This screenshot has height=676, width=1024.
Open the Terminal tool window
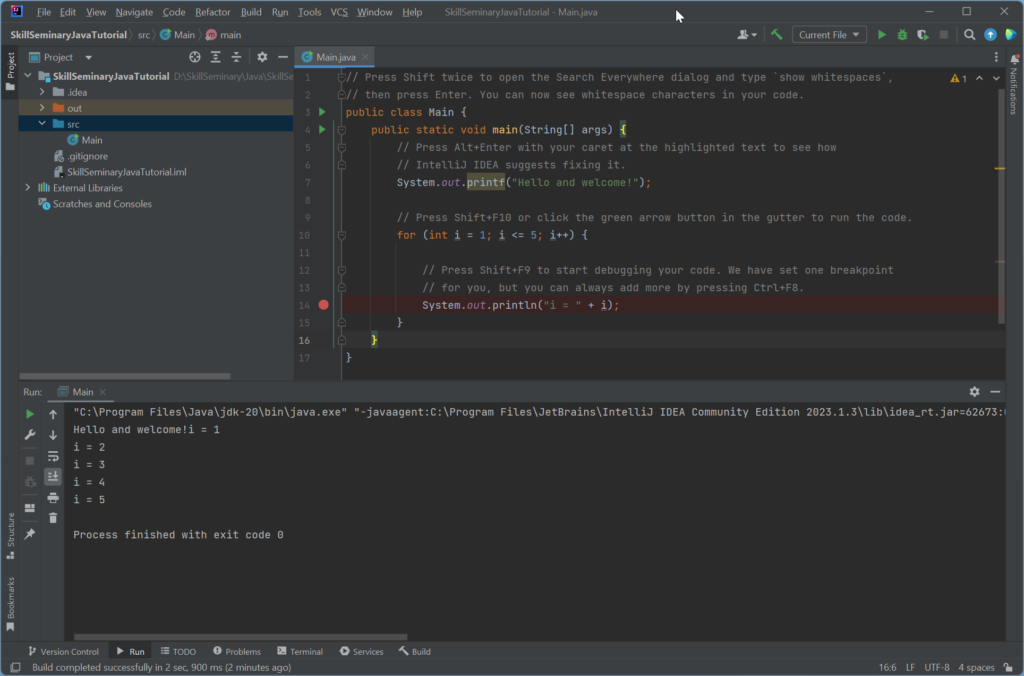pyautogui.click(x=300, y=651)
